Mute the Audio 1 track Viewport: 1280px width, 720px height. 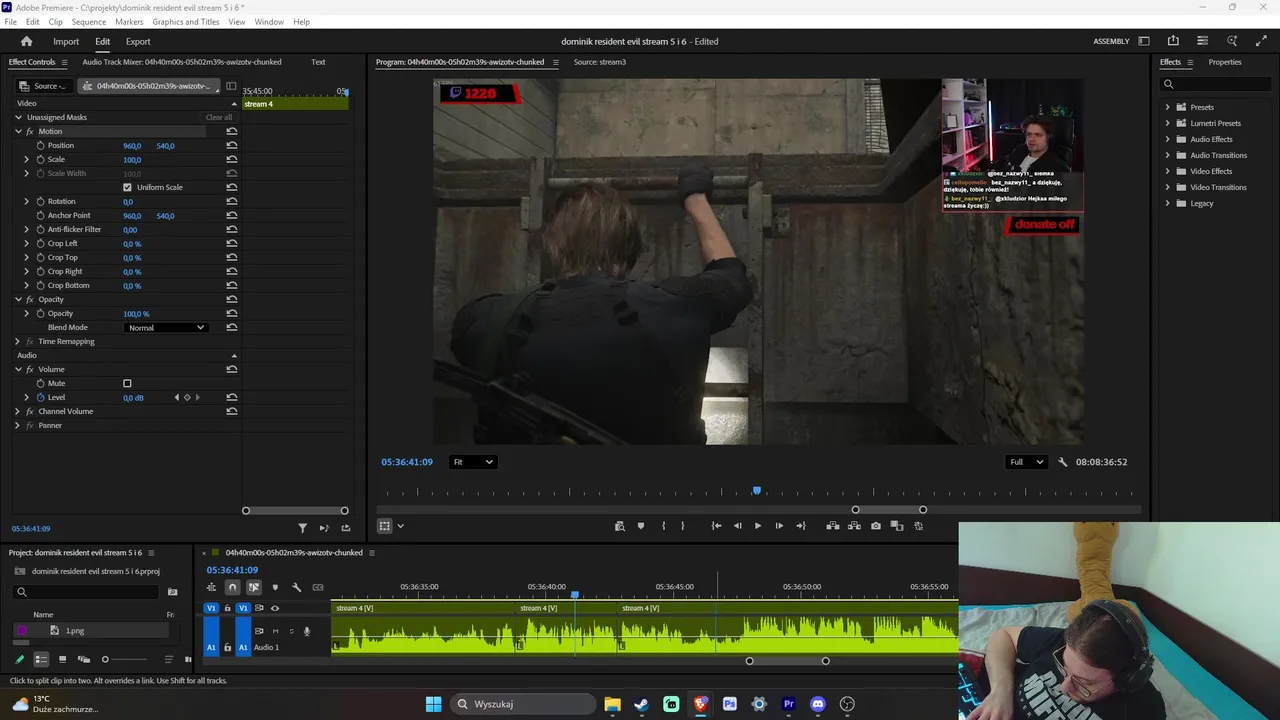pyautogui.click(x=275, y=631)
